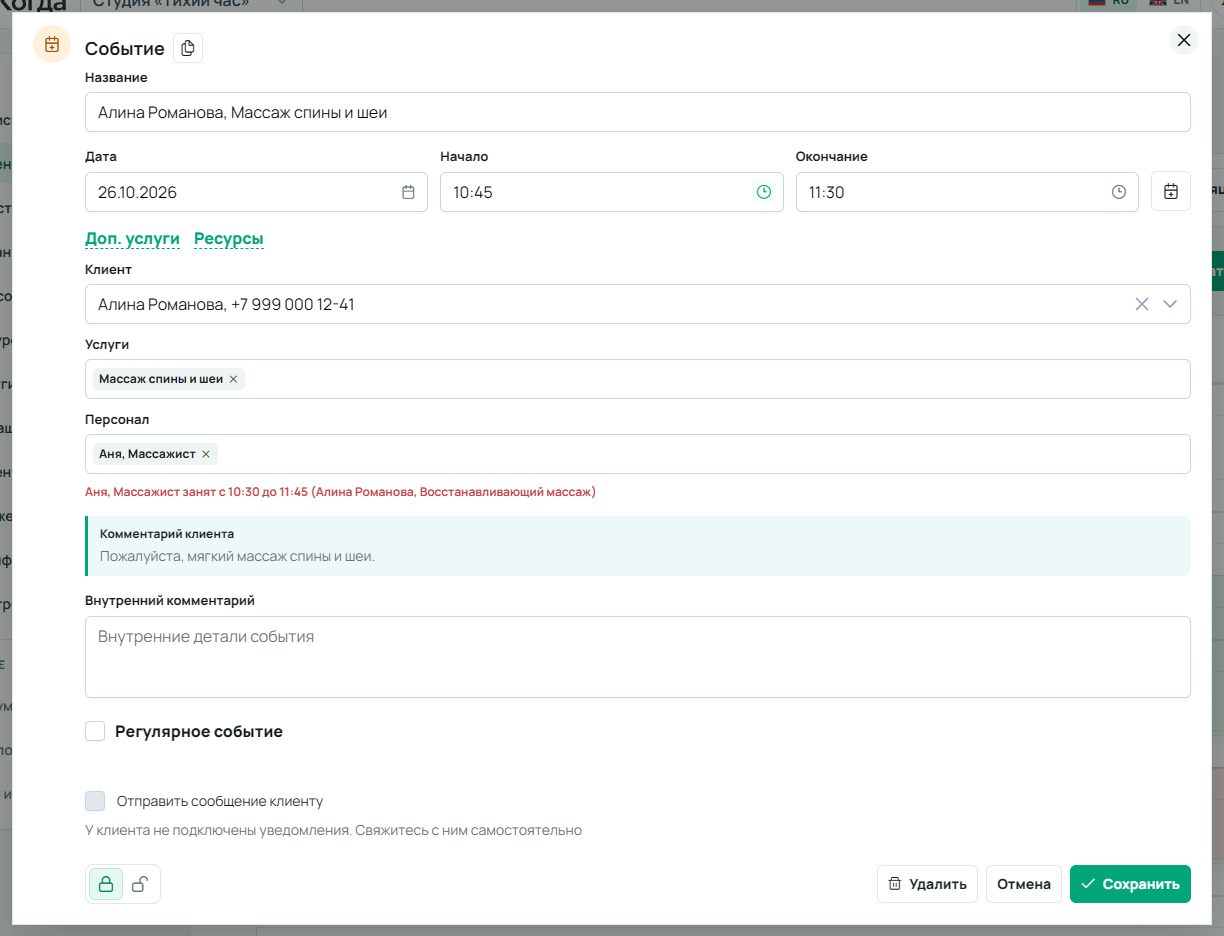Tick the Отправить сообщение клиенту checkbox

pyautogui.click(x=95, y=801)
